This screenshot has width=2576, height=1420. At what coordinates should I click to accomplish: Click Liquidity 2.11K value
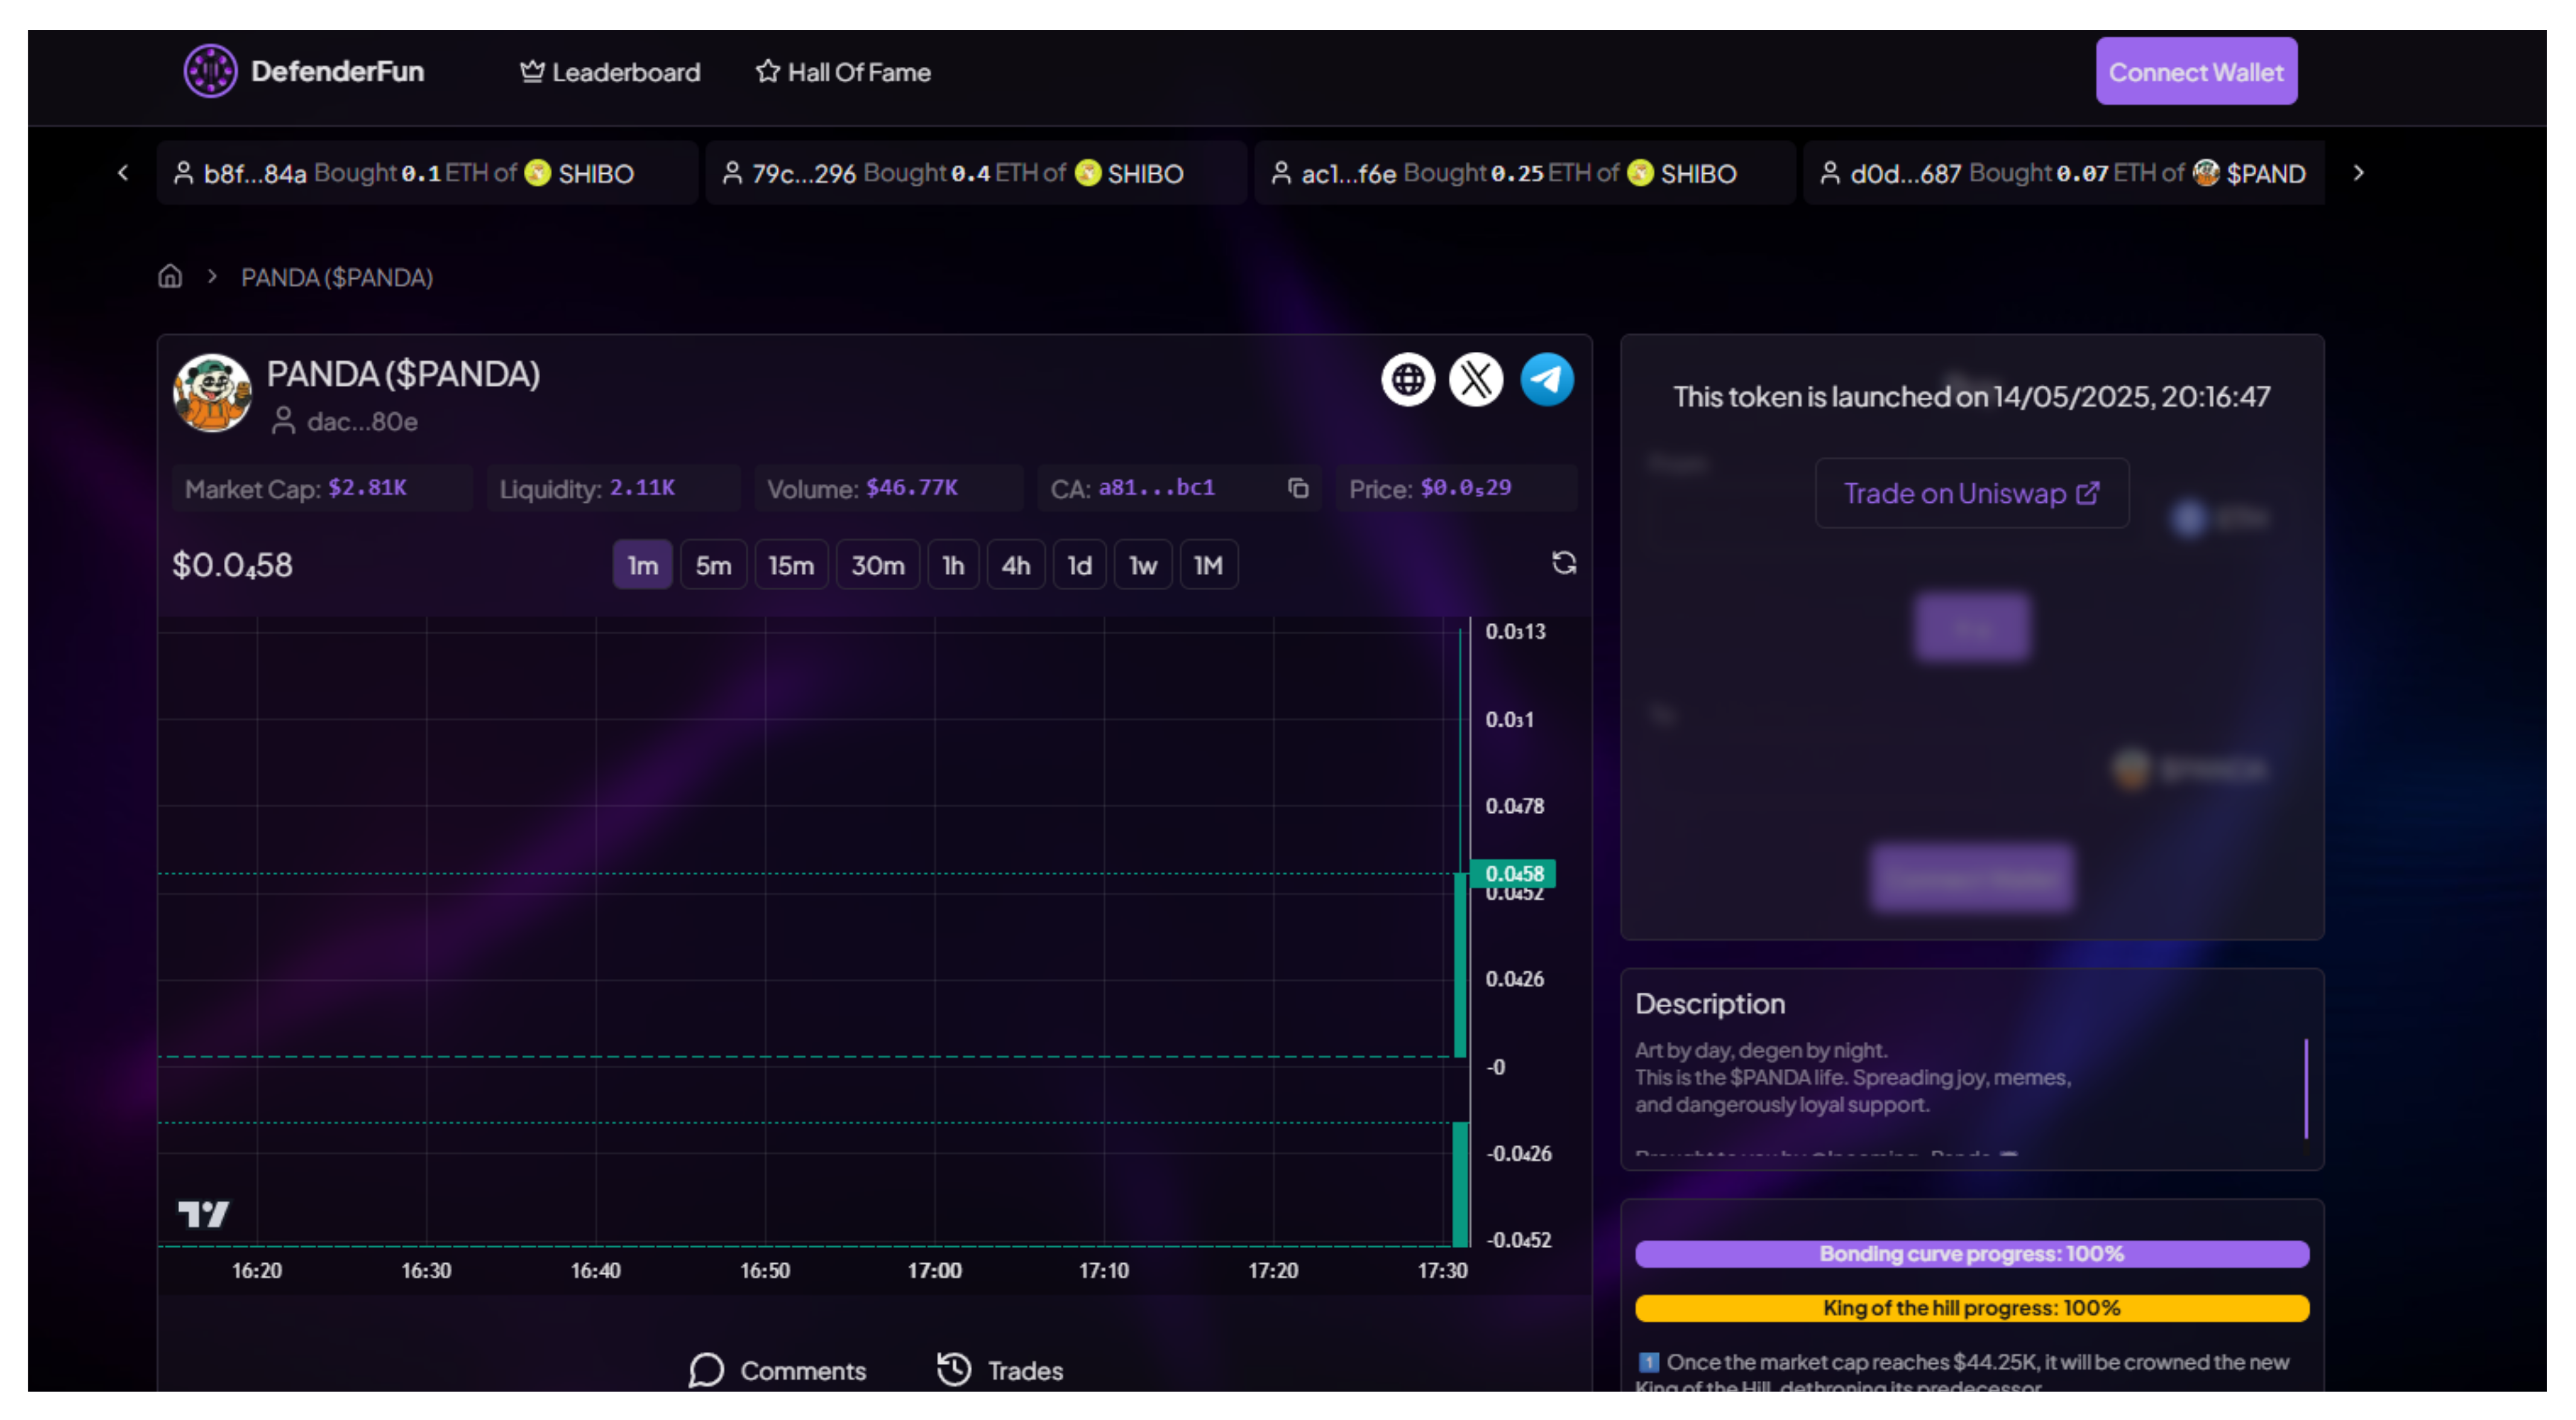(642, 488)
